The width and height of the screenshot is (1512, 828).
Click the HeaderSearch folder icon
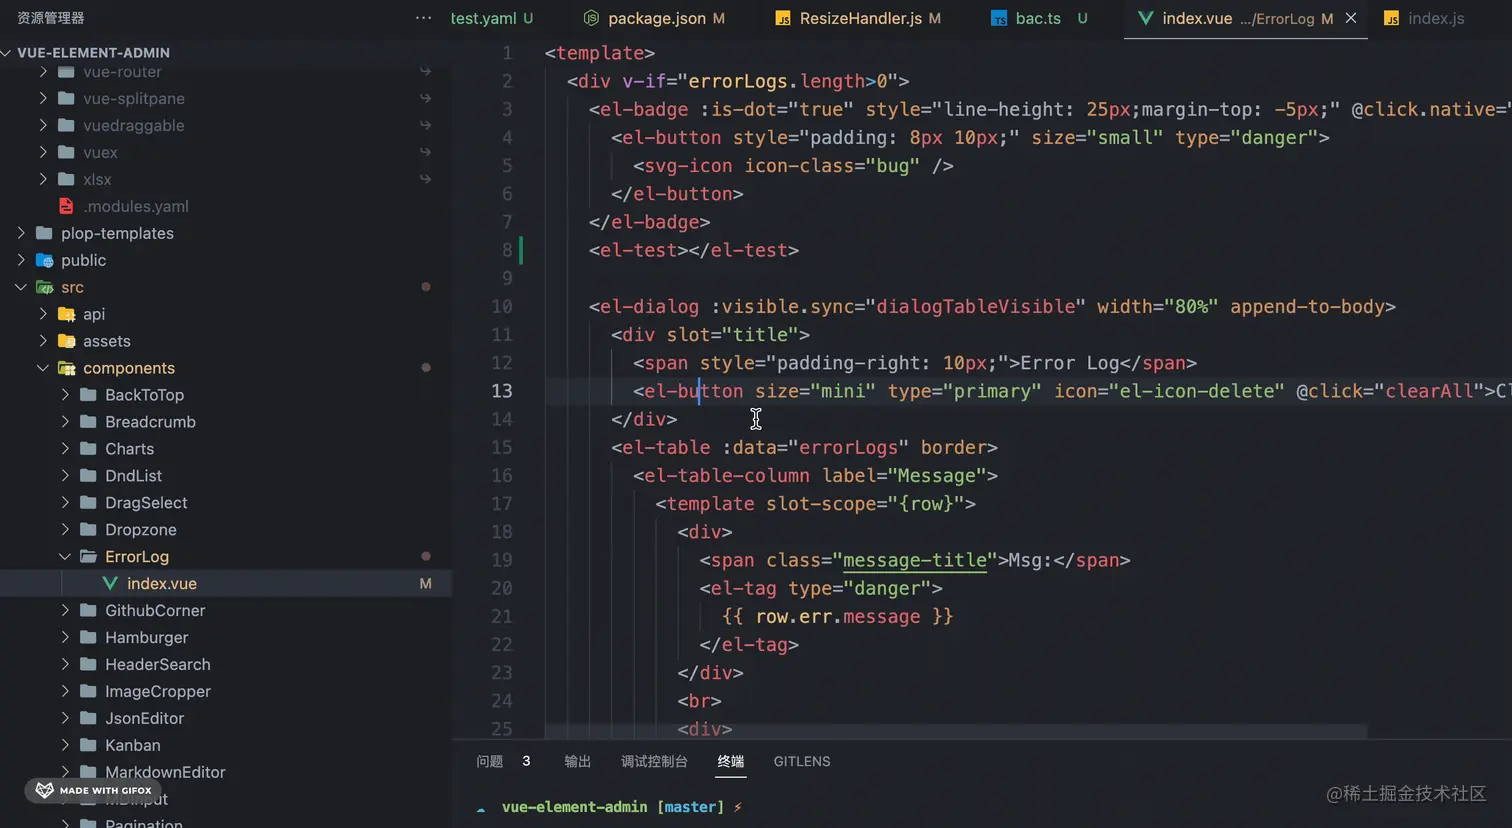pos(88,664)
